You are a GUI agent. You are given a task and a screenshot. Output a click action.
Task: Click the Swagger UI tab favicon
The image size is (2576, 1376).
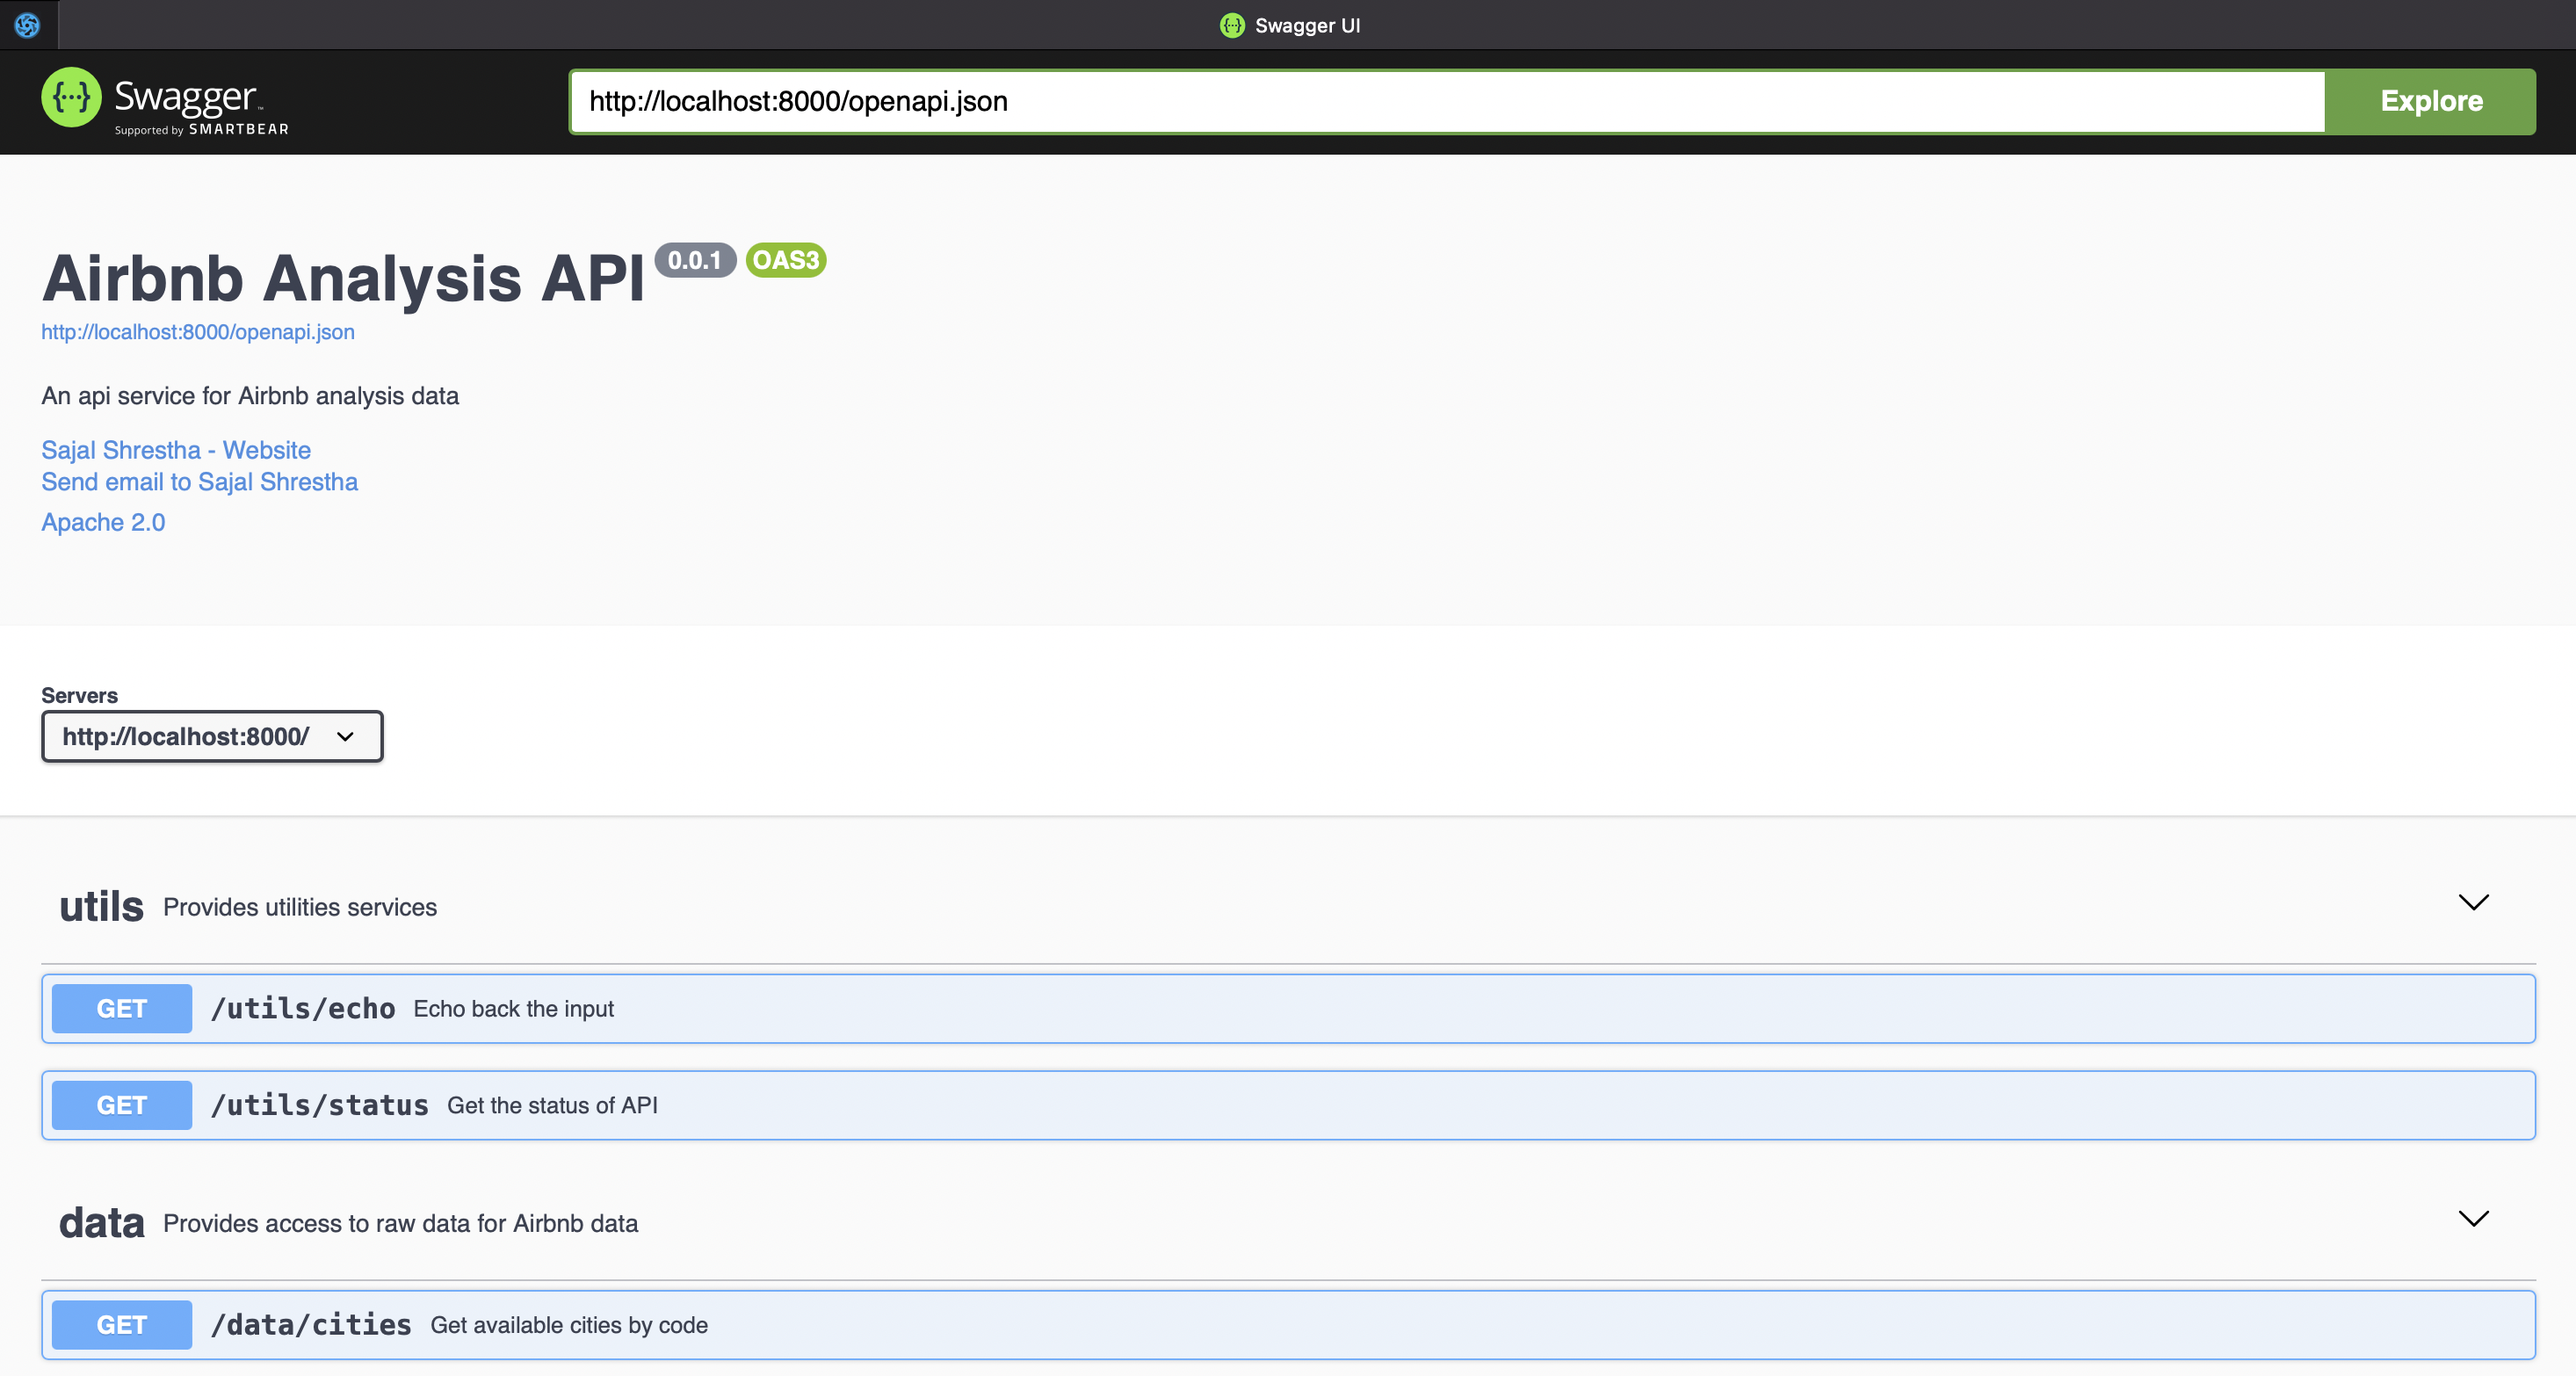coord(1232,26)
